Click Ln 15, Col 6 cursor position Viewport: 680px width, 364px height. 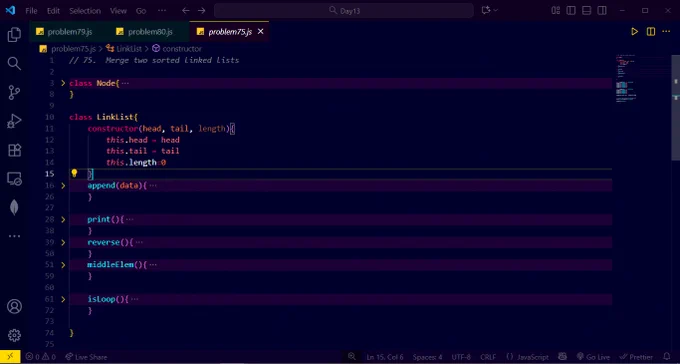click(x=385, y=357)
